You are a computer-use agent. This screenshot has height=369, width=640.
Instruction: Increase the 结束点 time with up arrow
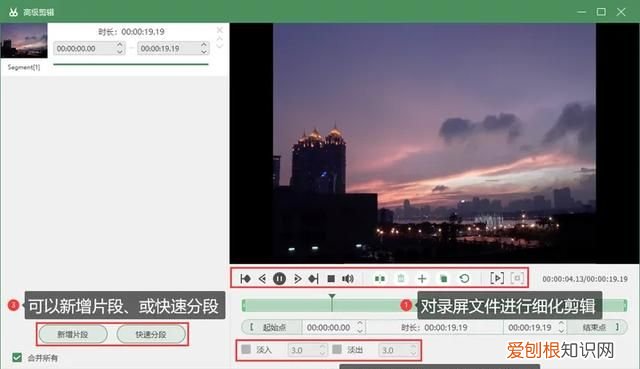pos(562,324)
